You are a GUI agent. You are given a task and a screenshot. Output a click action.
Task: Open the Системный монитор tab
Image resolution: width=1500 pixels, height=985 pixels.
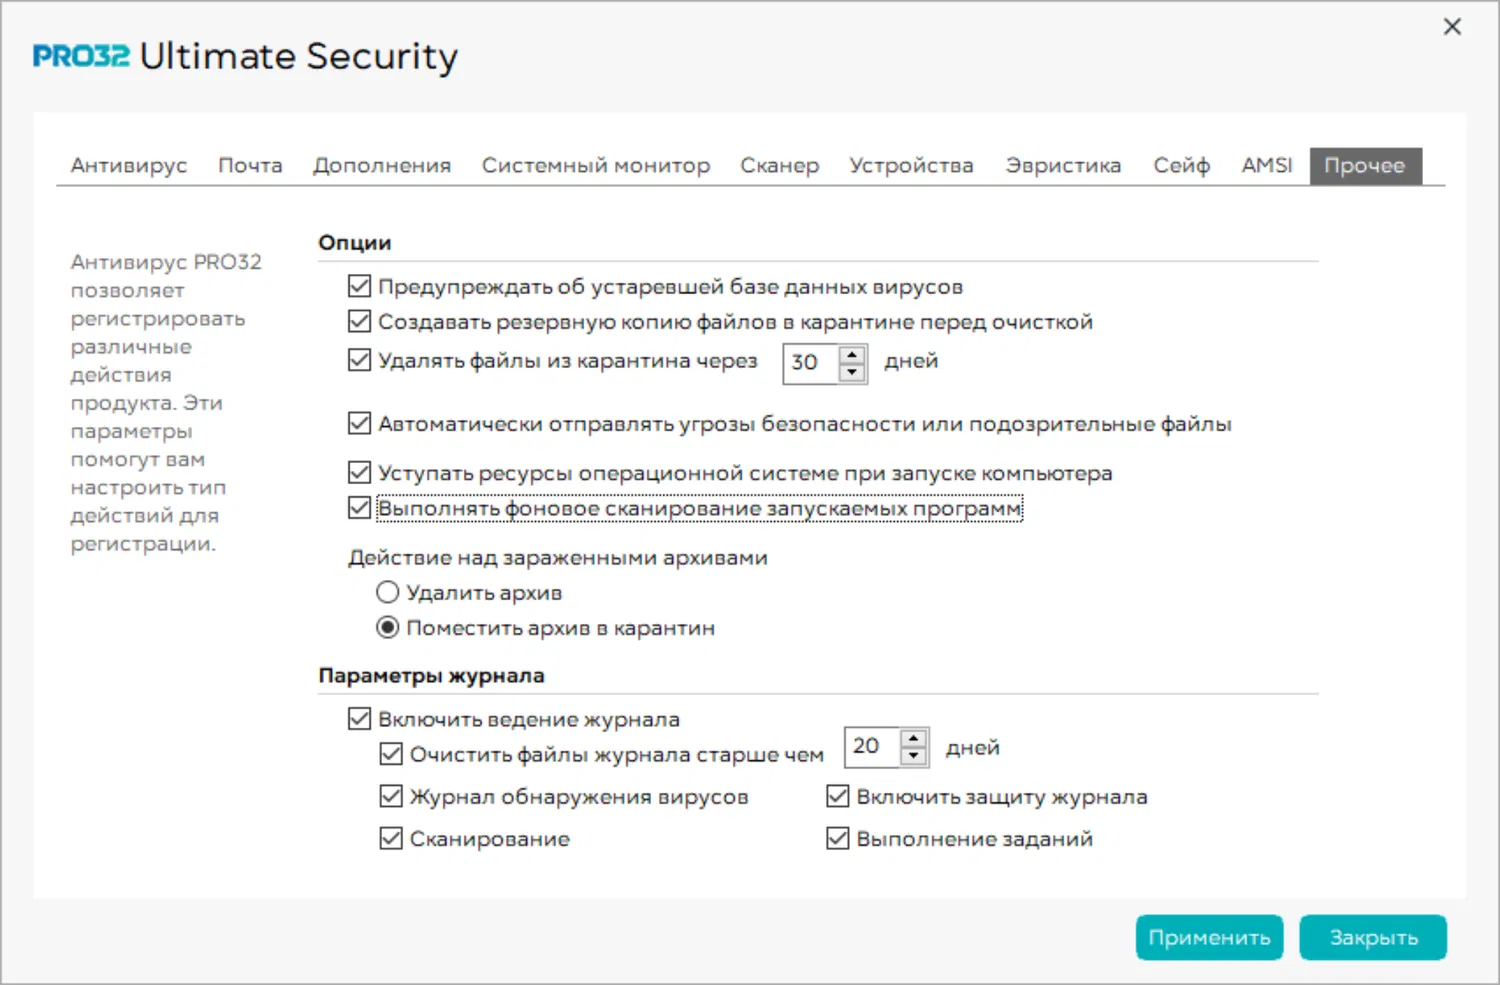[596, 166]
